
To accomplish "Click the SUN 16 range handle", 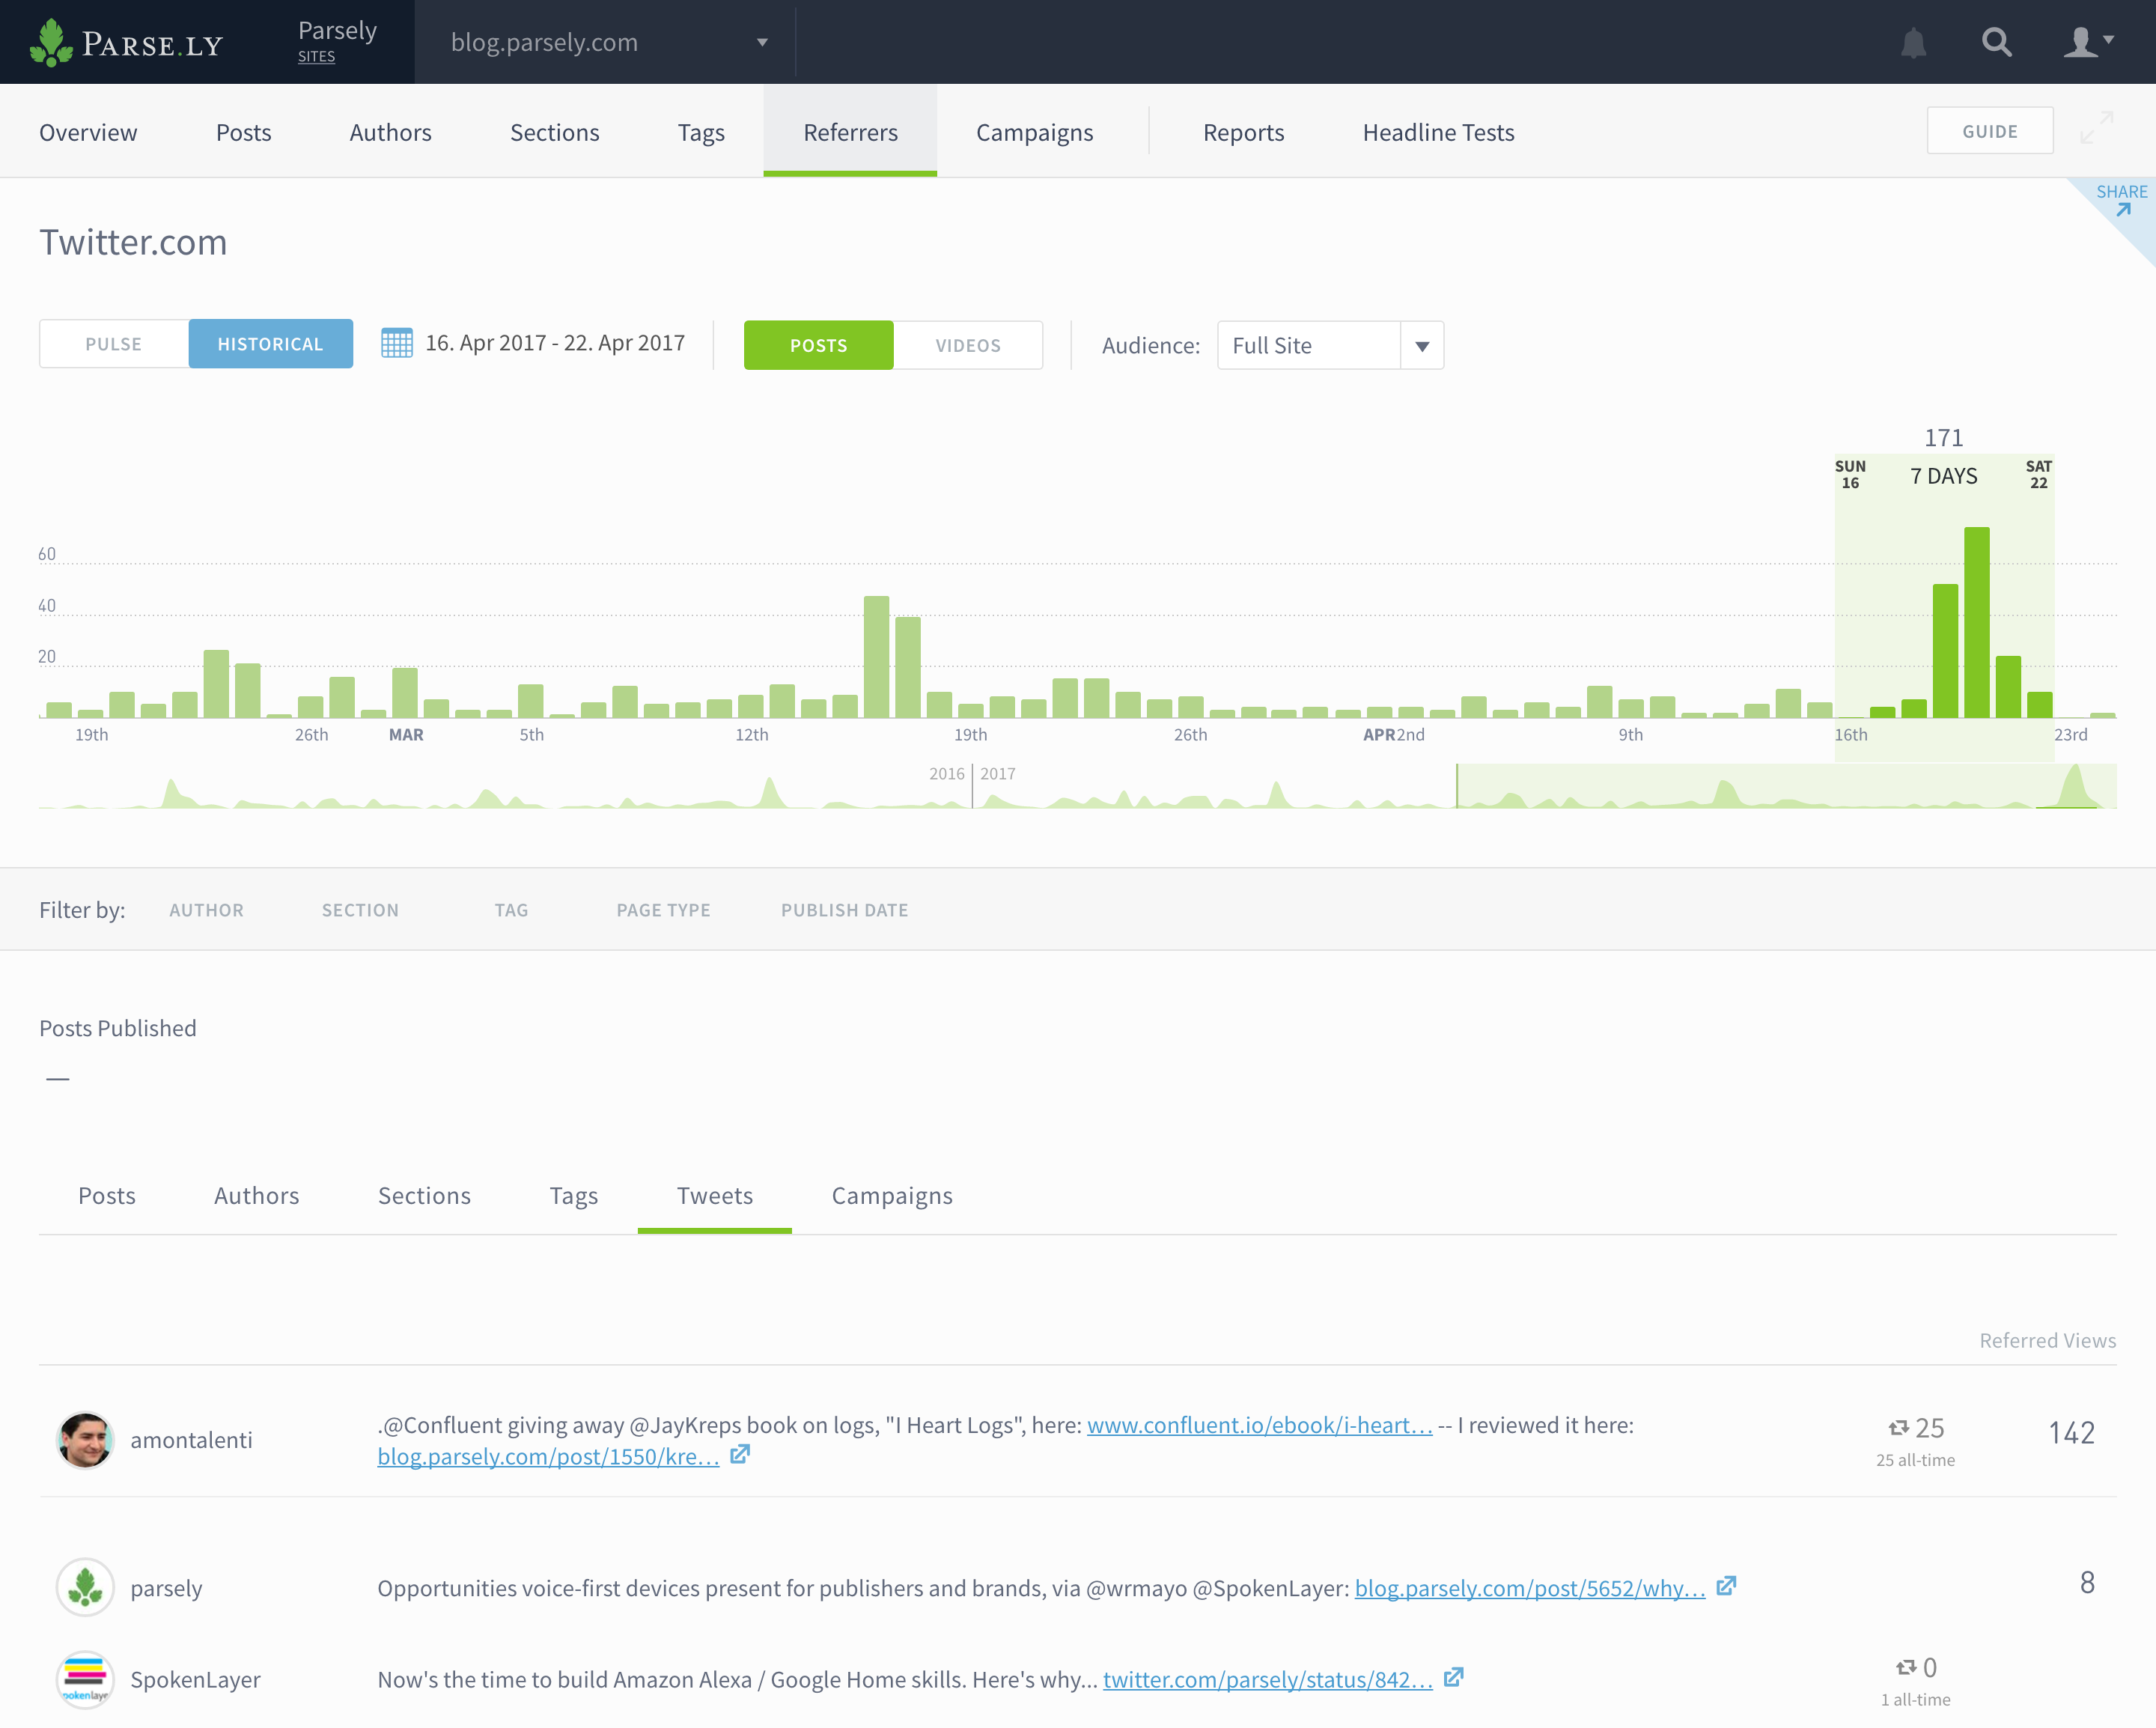I will tap(1850, 474).
